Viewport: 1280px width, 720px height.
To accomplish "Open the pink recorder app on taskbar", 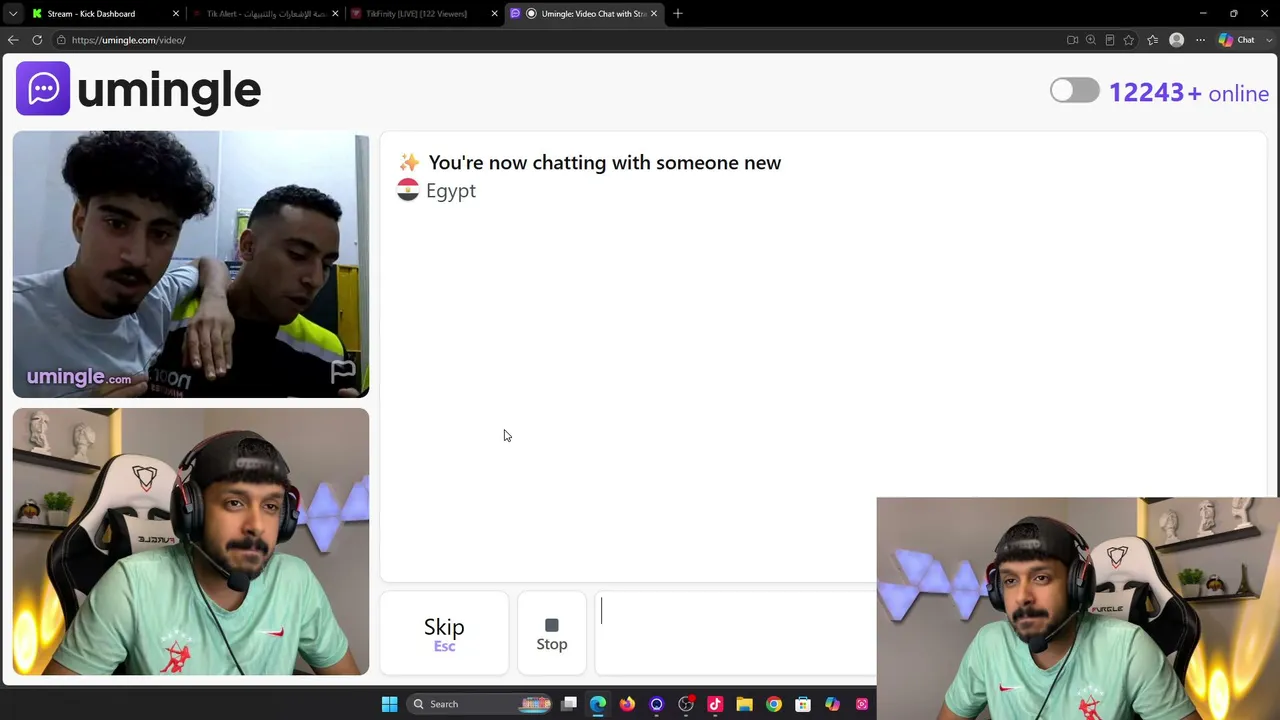I will 862,704.
